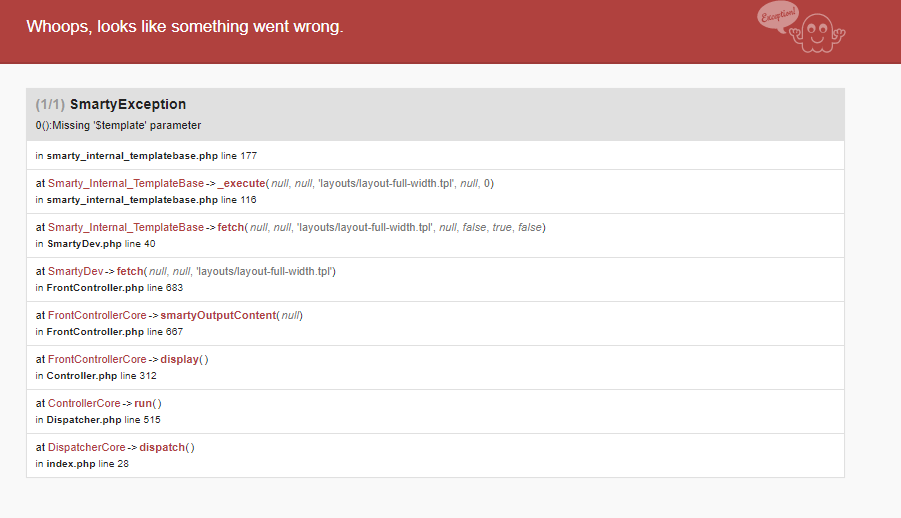Open FrontController.php line 667 reference
Screen dimensions: 901x518
tap(97, 331)
